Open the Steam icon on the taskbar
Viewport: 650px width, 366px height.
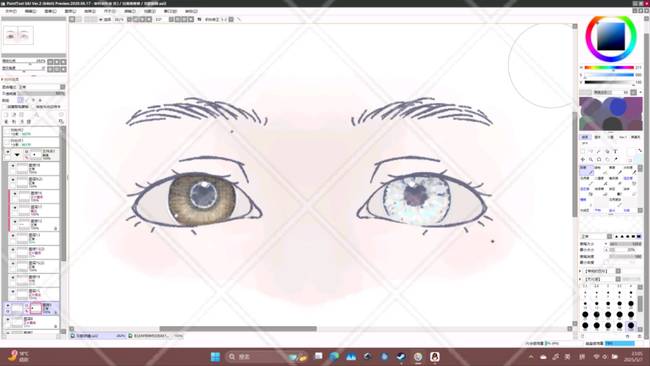pyautogui.click(x=401, y=356)
